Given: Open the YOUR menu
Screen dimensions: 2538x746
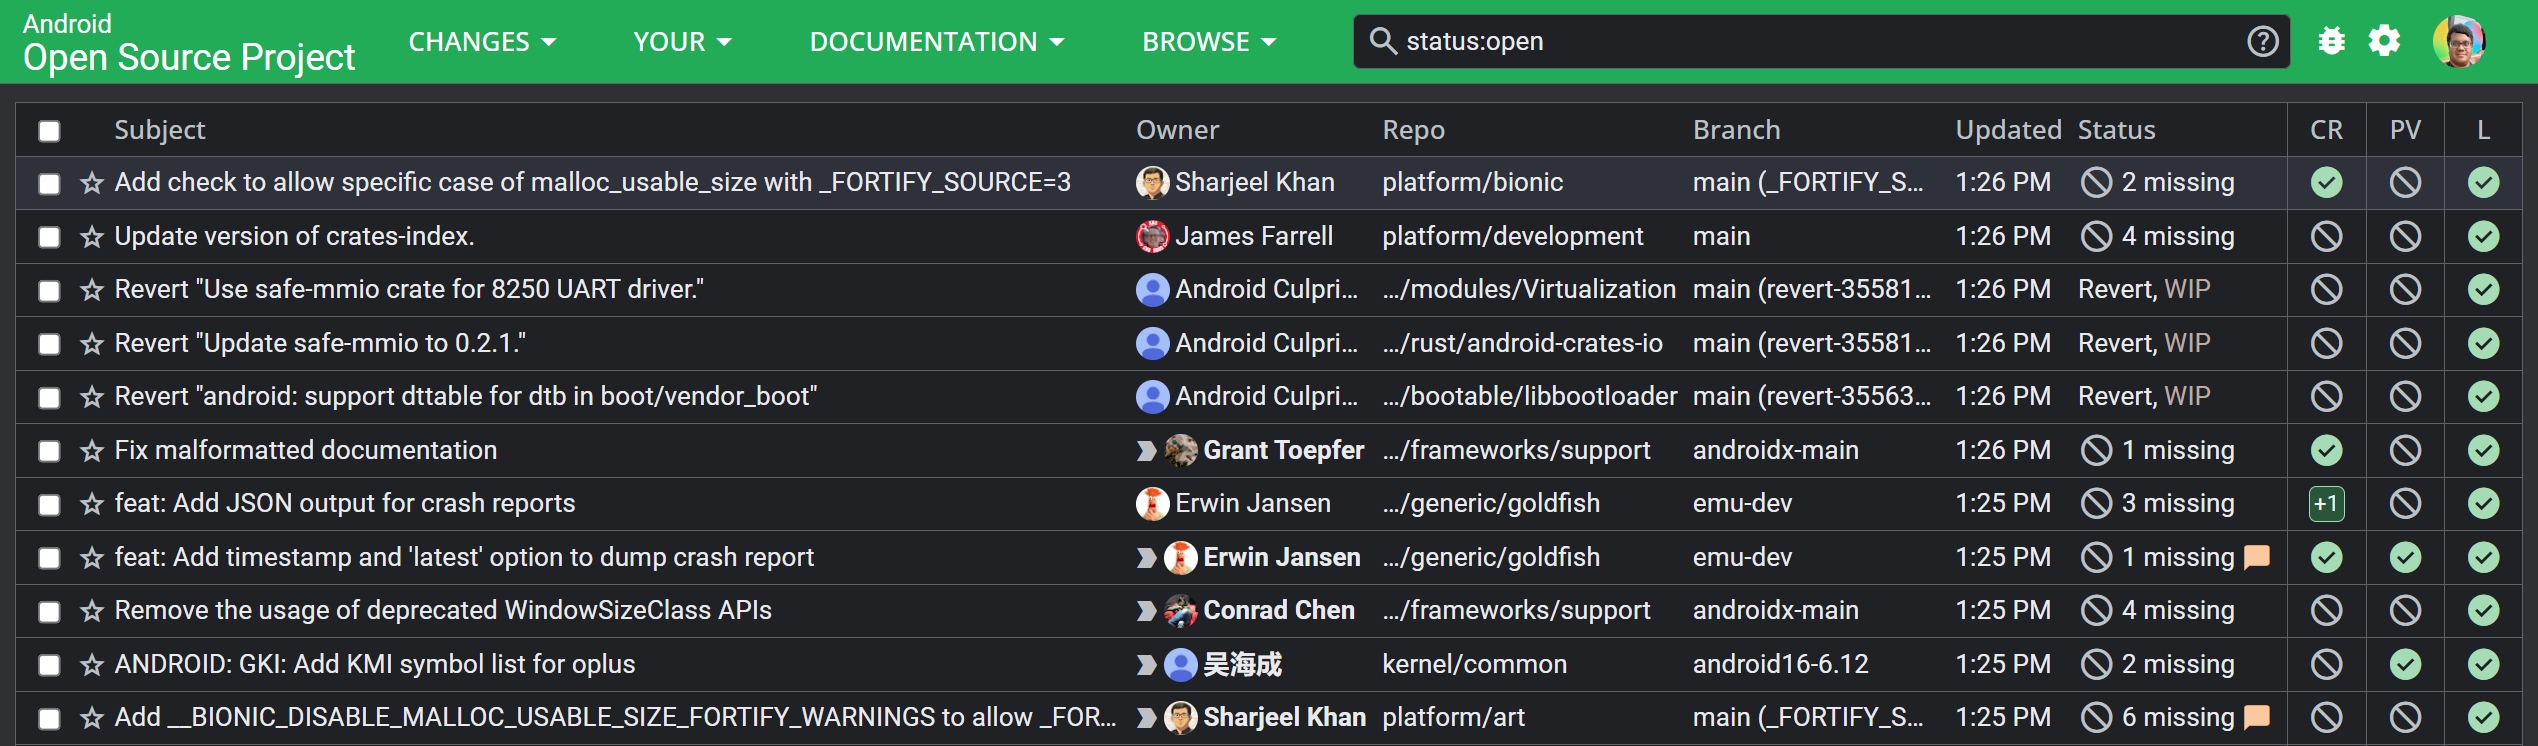Looking at the screenshot, I should click(x=682, y=42).
